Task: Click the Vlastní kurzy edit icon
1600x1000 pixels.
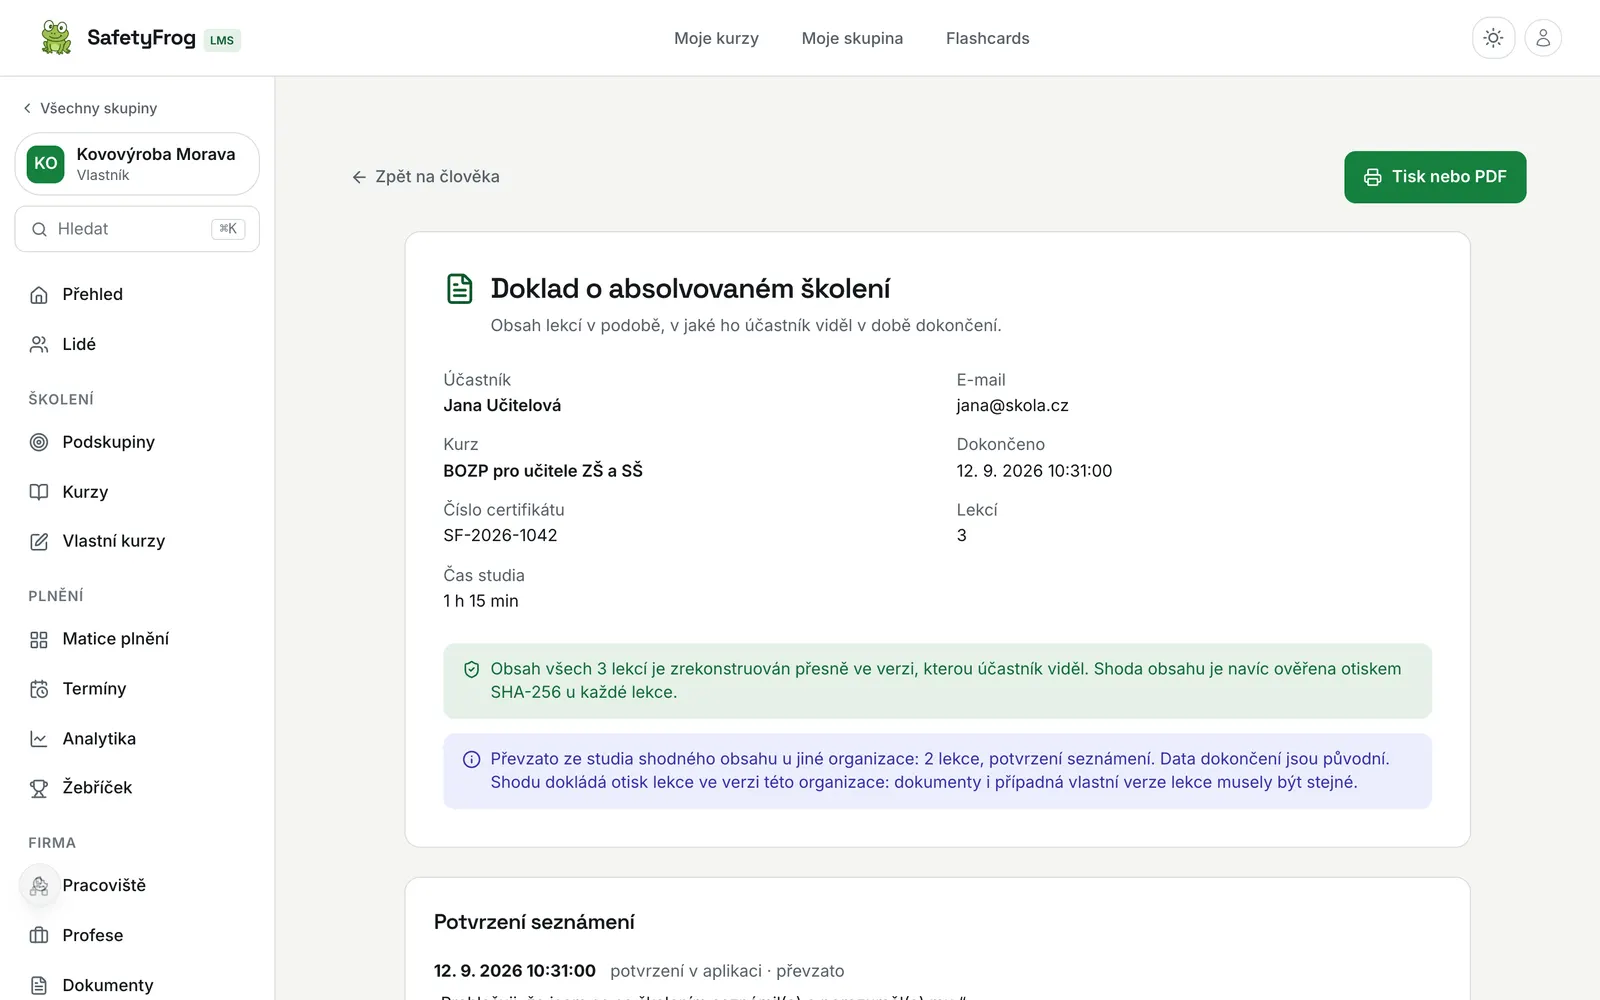Action: click(39, 541)
